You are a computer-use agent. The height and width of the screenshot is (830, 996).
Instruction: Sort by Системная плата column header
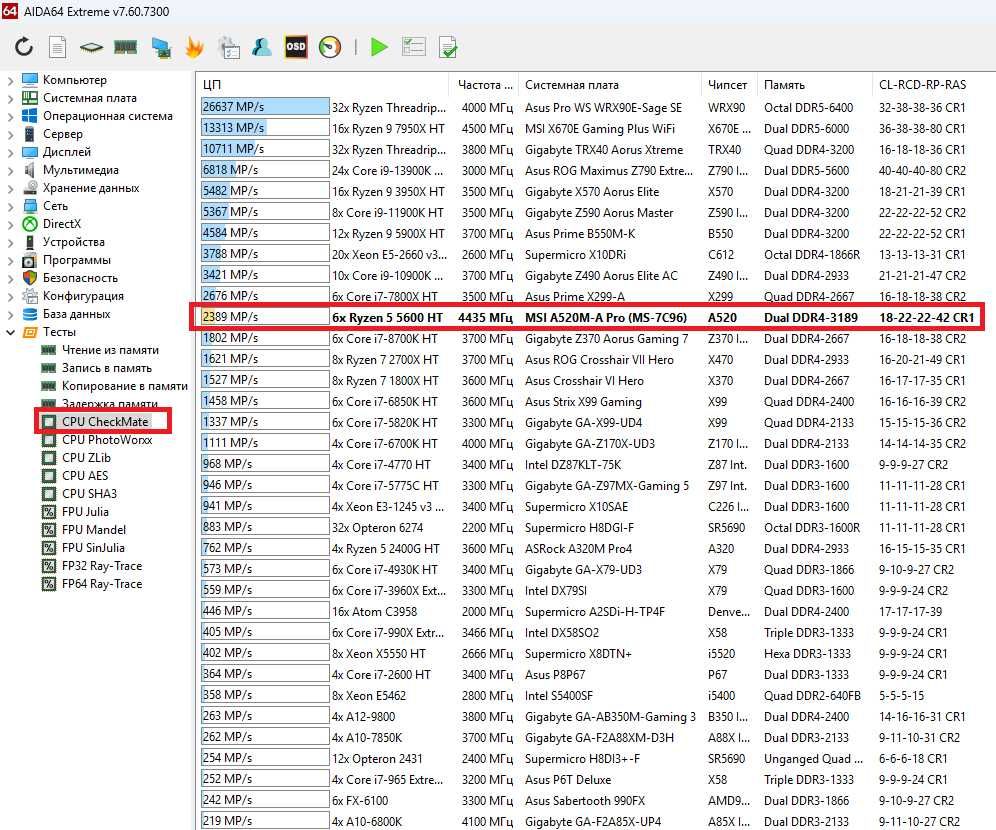coord(609,84)
